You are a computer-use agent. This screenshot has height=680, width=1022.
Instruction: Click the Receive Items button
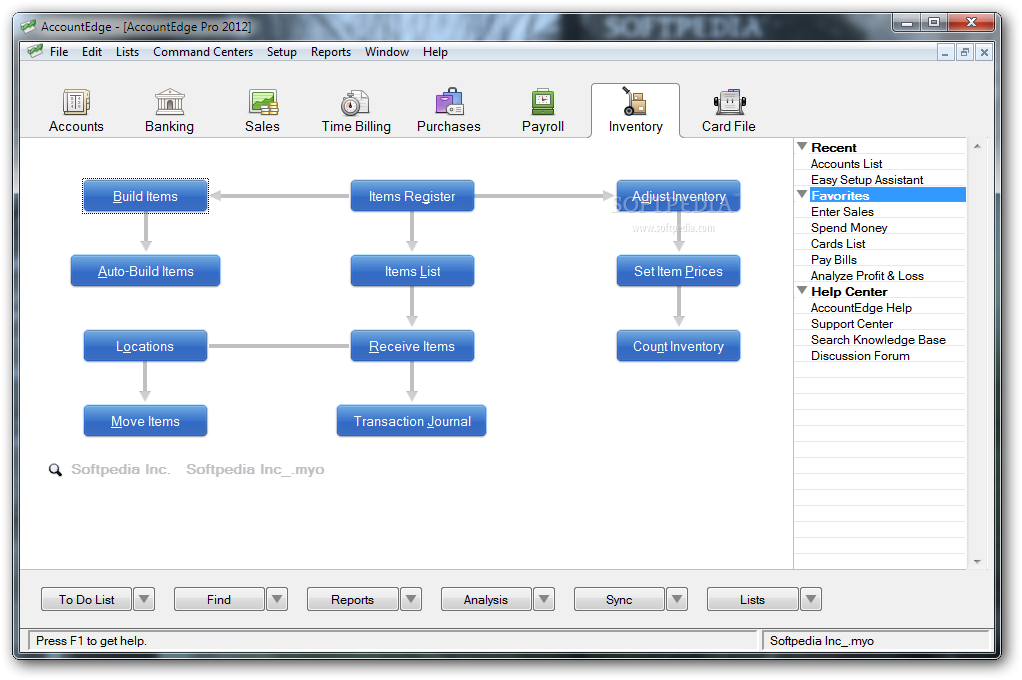[412, 346]
